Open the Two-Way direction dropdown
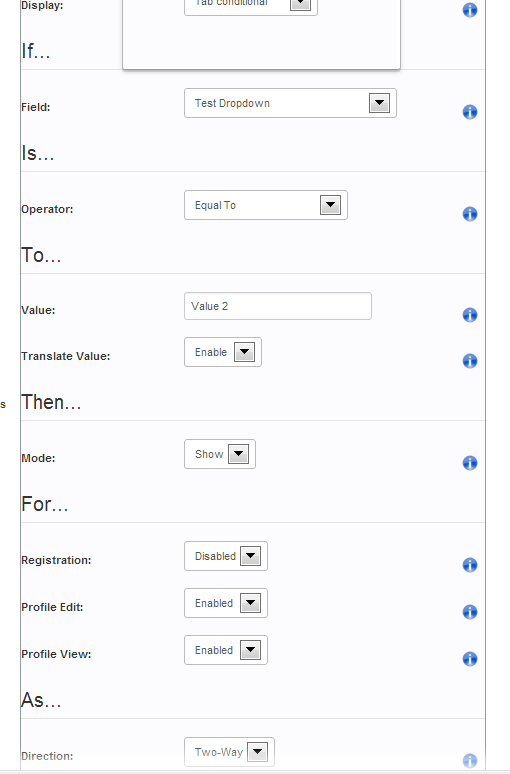The width and height of the screenshot is (510, 774). [229, 752]
